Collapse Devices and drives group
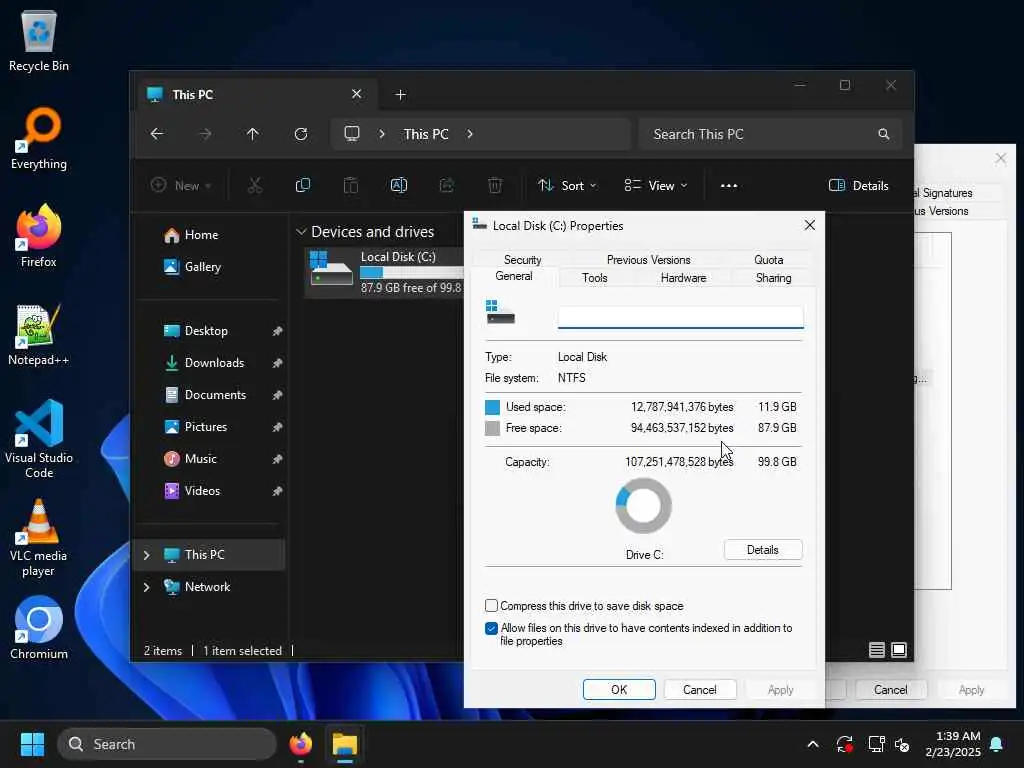 pyautogui.click(x=301, y=232)
